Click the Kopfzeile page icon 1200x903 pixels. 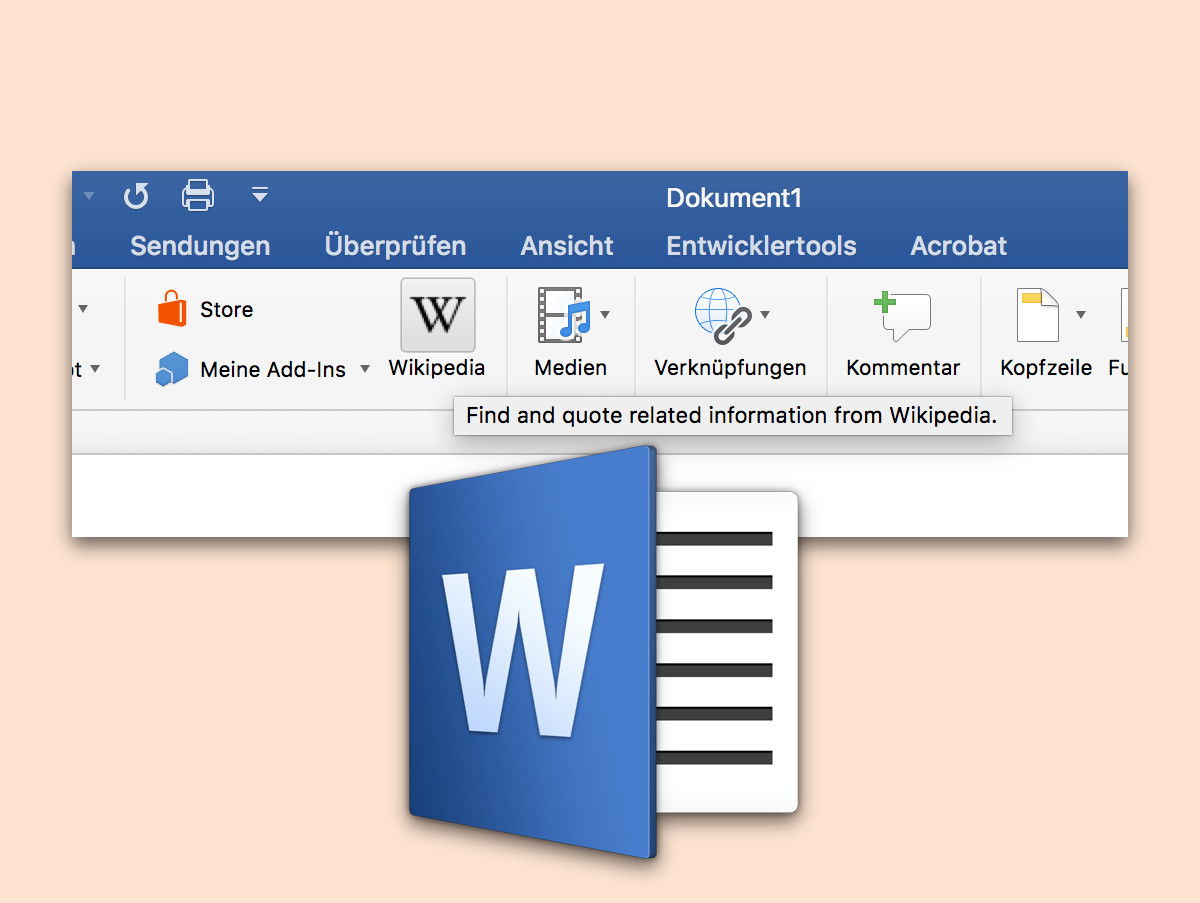pos(1037,315)
